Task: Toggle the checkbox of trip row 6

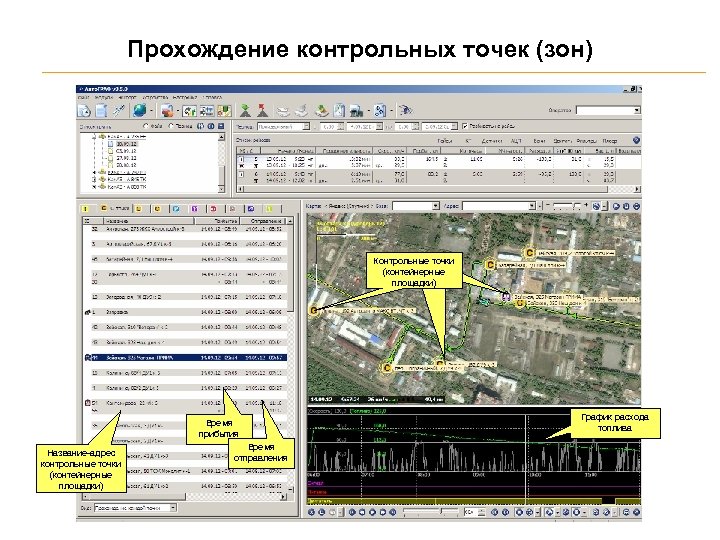Action: pyautogui.click(x=241, y=174)
